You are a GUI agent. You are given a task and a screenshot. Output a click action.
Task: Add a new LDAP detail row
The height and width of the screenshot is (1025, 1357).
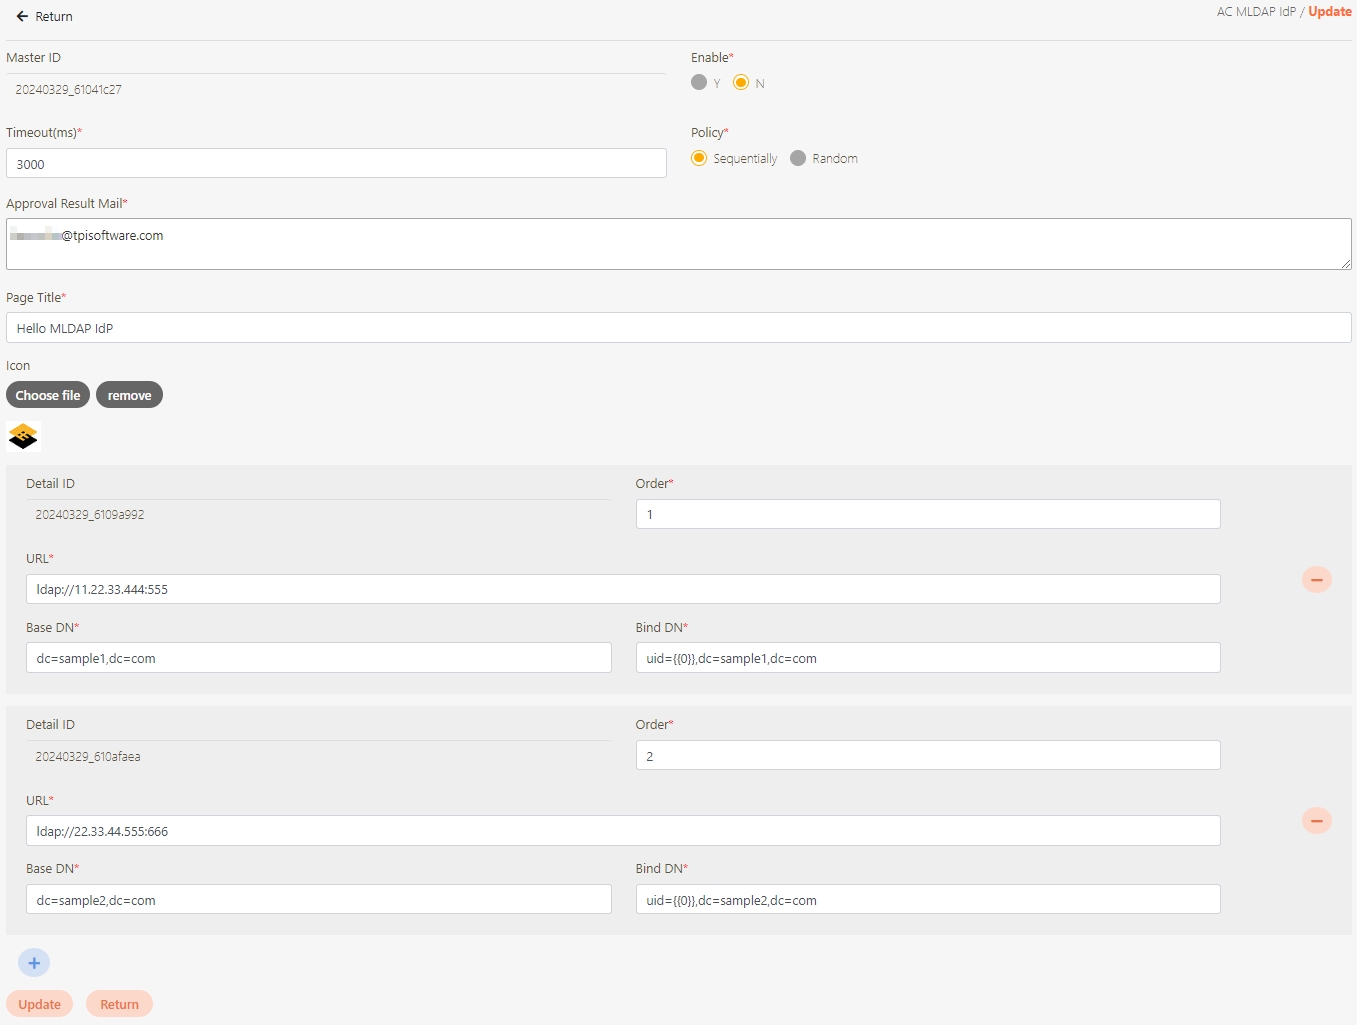[34, 963]
